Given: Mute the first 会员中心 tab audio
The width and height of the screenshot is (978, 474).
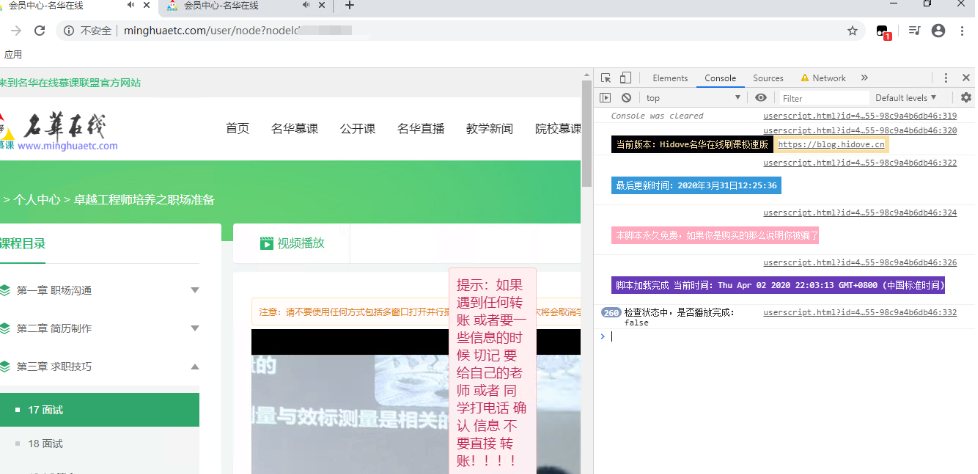Looking at the screenshot, I should pyautogui.click(x=130, y=5).
